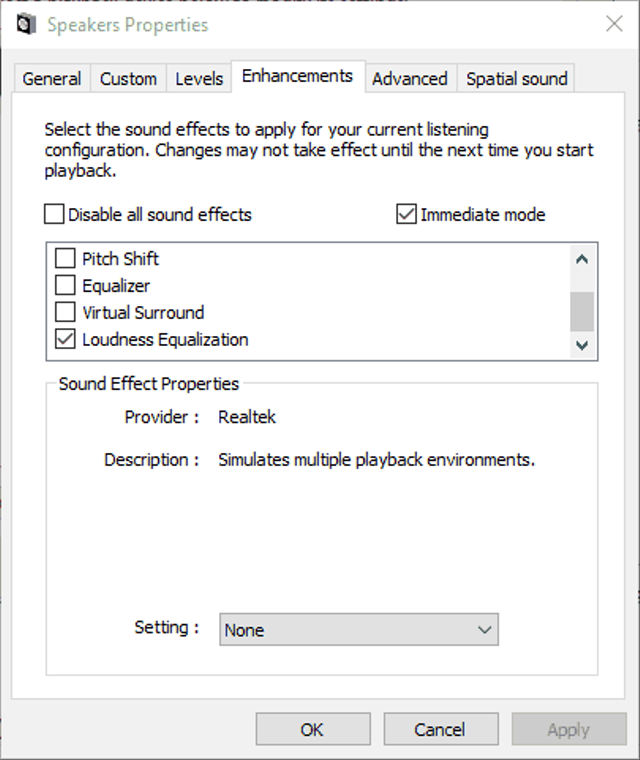Click the Cancel button
This screenshot has width=640, height=760.
[x=440, y=730]
